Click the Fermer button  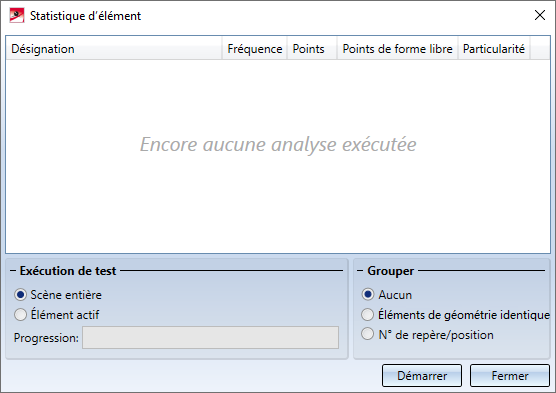(510, 375)
